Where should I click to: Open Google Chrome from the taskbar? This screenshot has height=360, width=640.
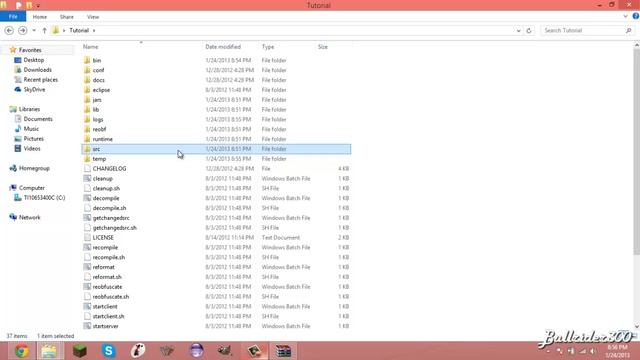pyautogui.click(x=21, y=351)
